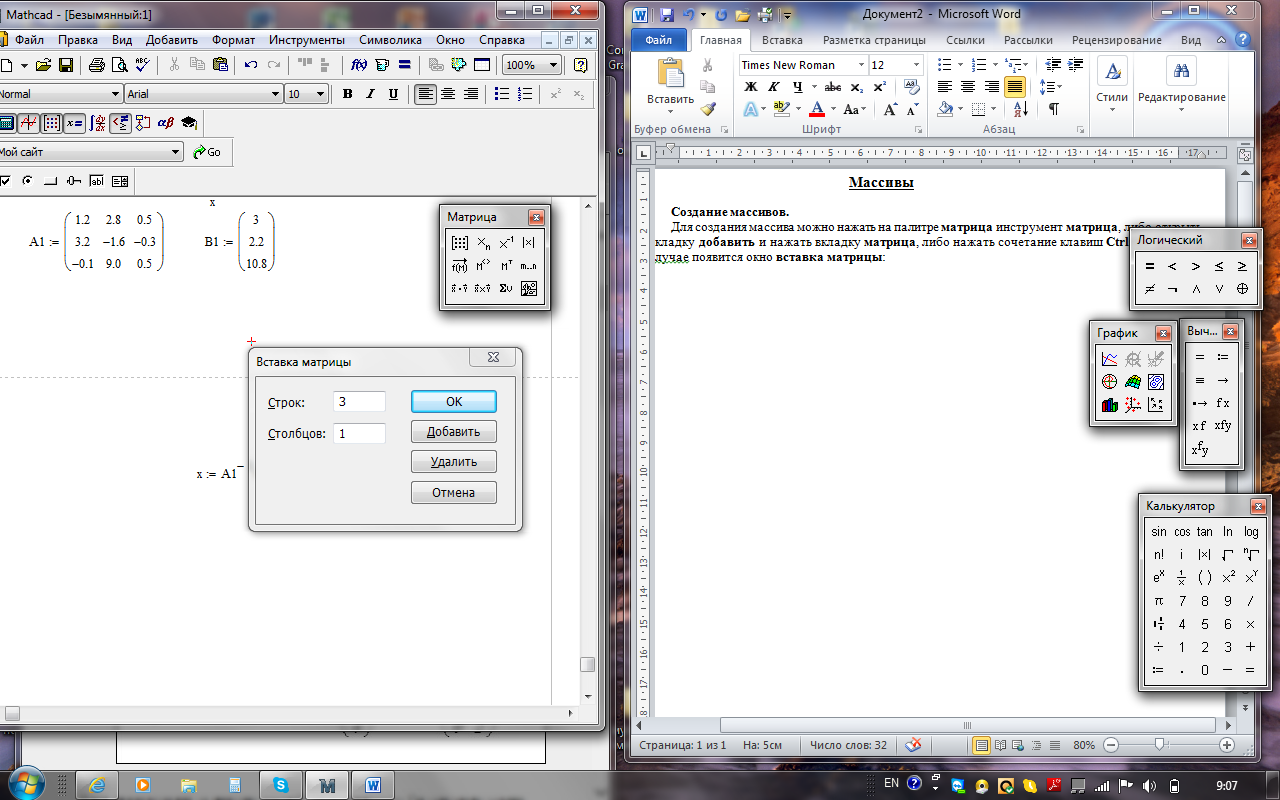Open the Мой сайт dropdown
Screen dimensions: 1280x800
pos(176,152)
